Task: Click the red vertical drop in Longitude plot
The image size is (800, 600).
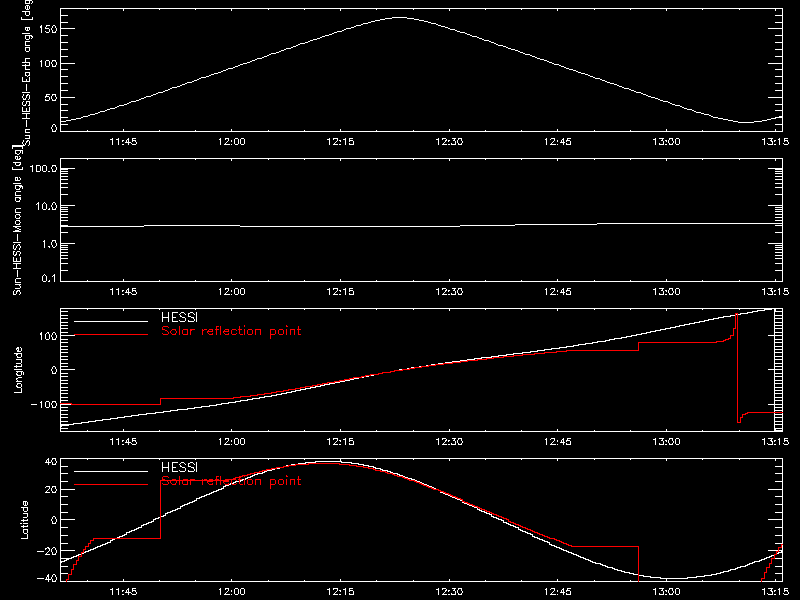Action: [x=738, y=367]
